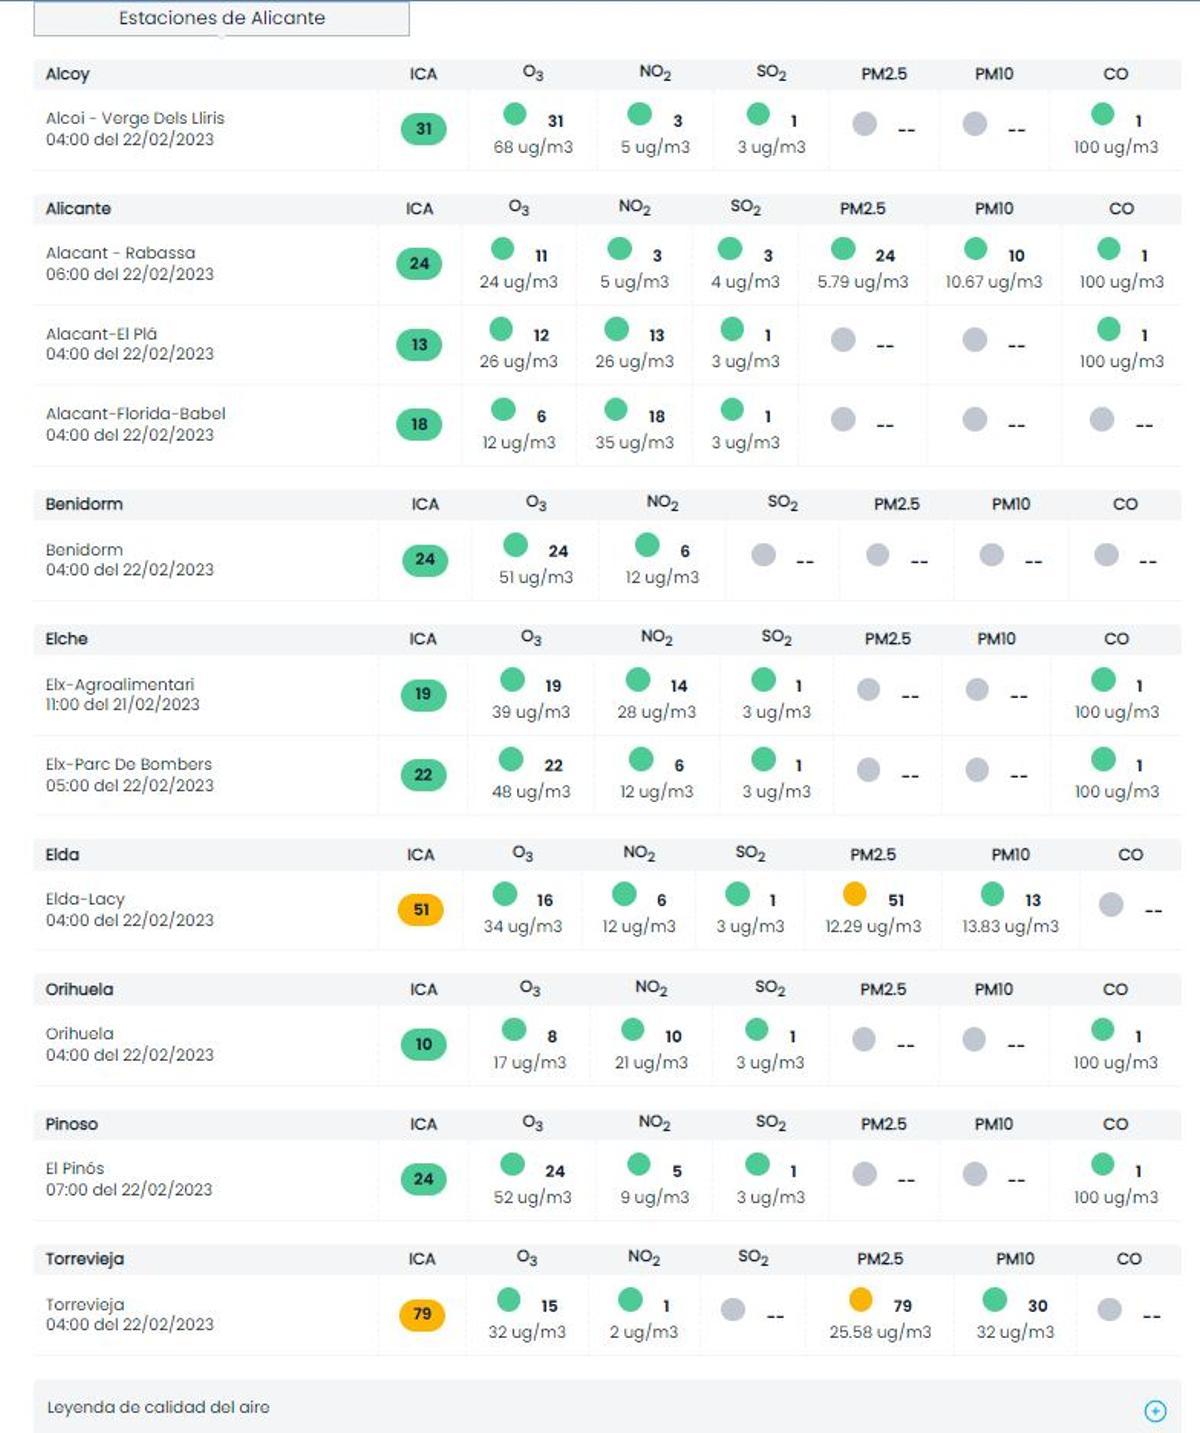Click the grey SO2 dot for Torrevieja
1200x1433 pixels.
(x=733, y=1309)
